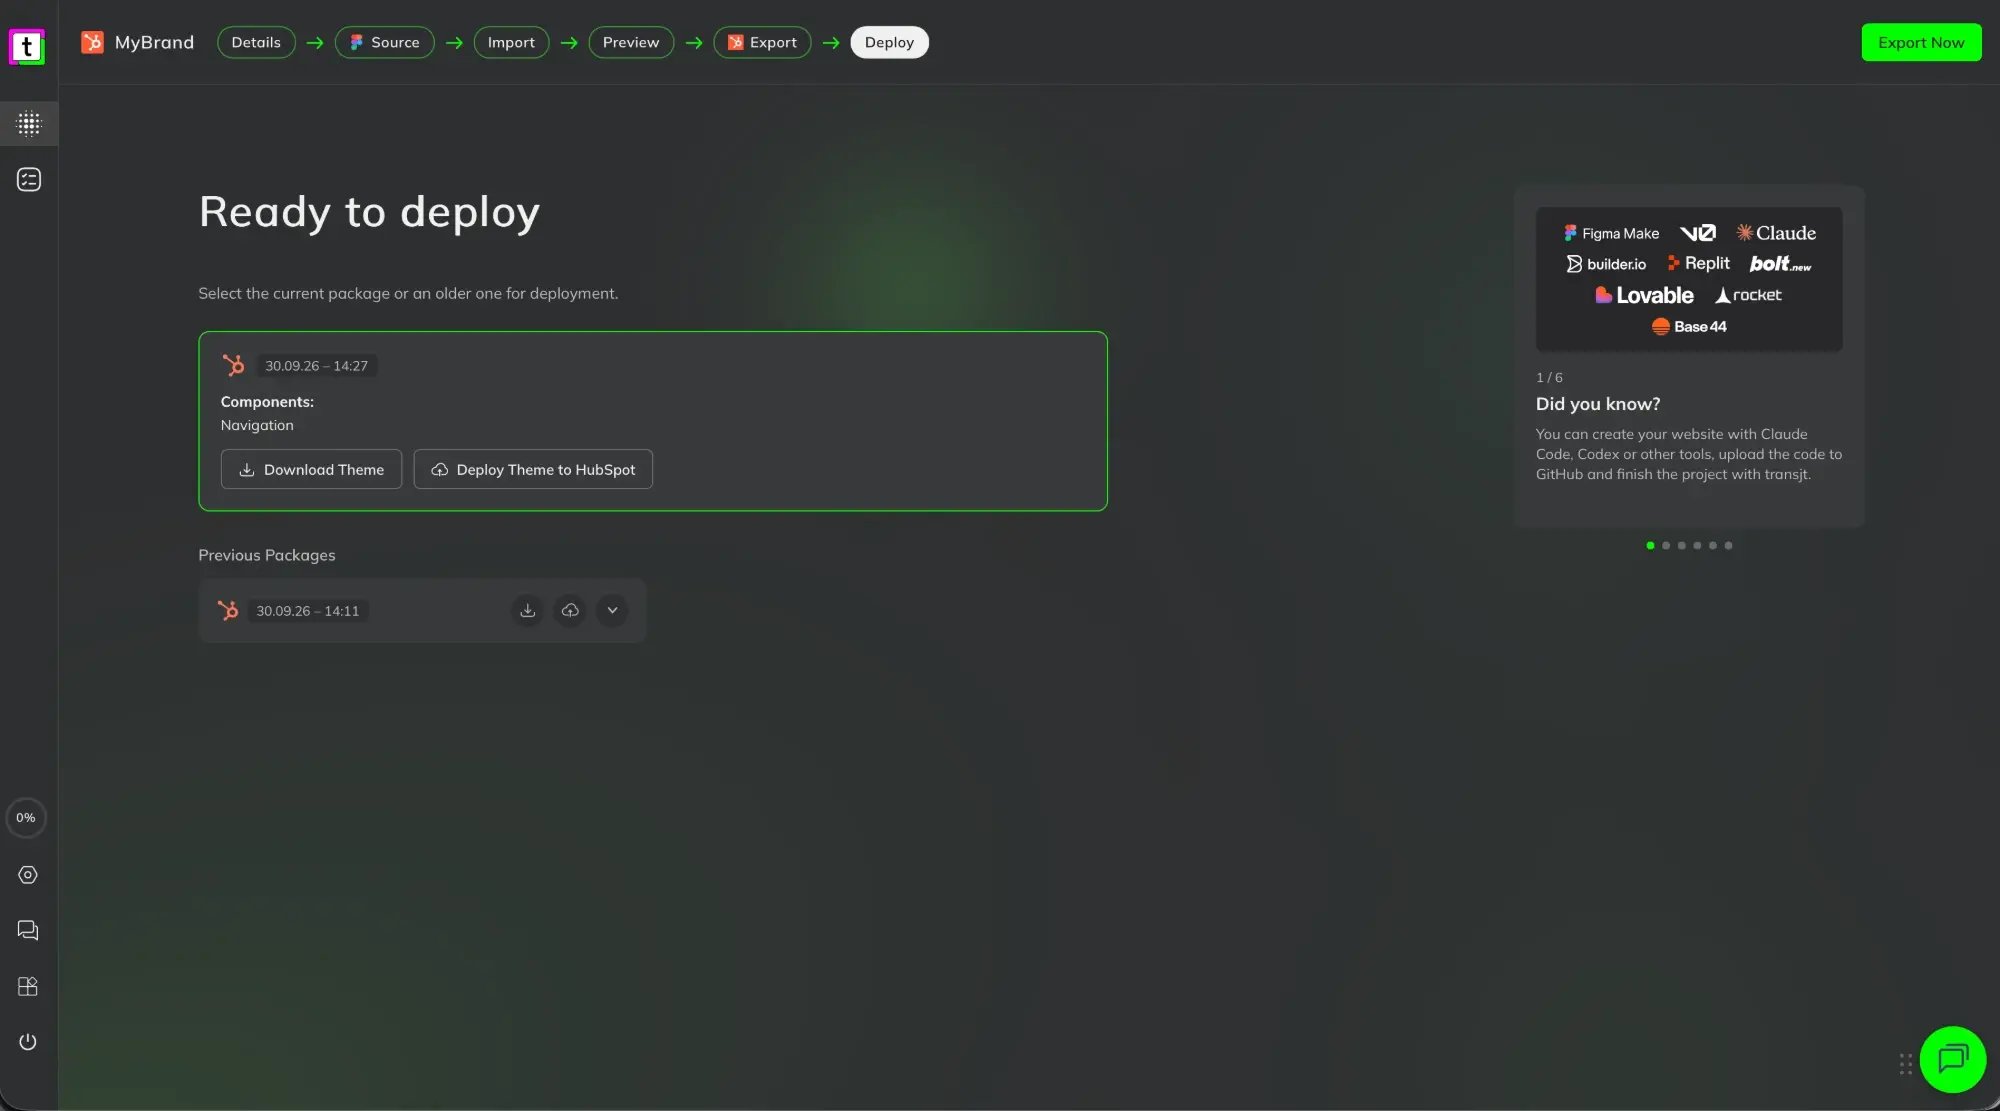Click the AI tools logos thumbnail

(x=1689, y=279)
